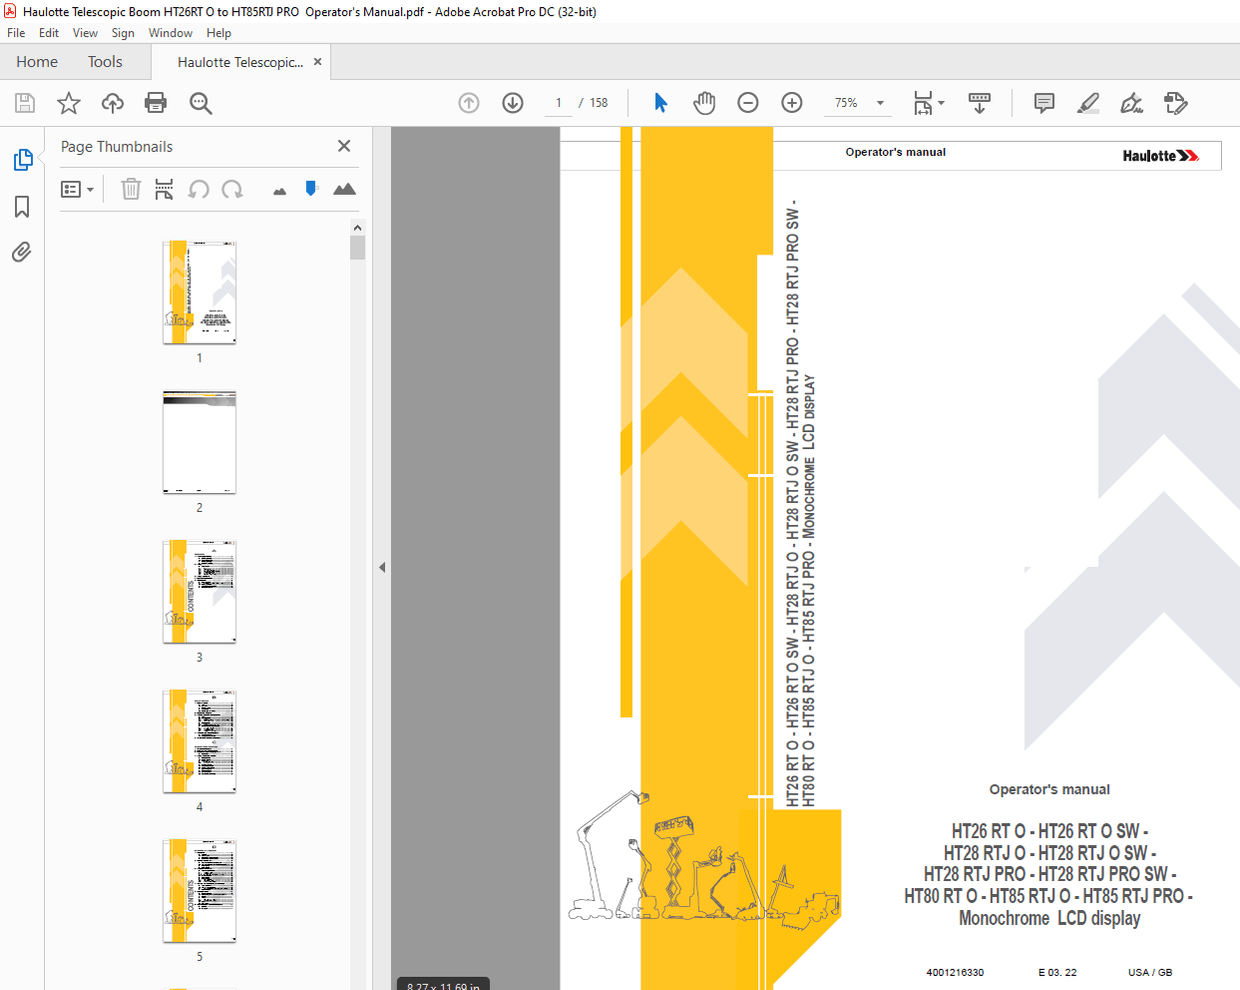Viewport: 1240px width, 990px height.
Task: Print the document
Action: click(x=156, y=102)
